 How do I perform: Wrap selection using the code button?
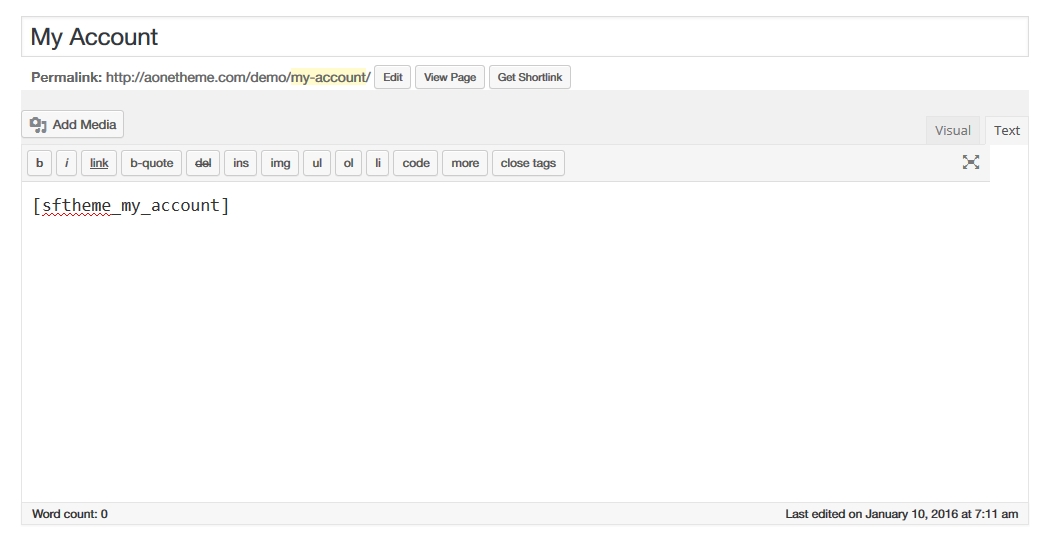pos(416,163)
